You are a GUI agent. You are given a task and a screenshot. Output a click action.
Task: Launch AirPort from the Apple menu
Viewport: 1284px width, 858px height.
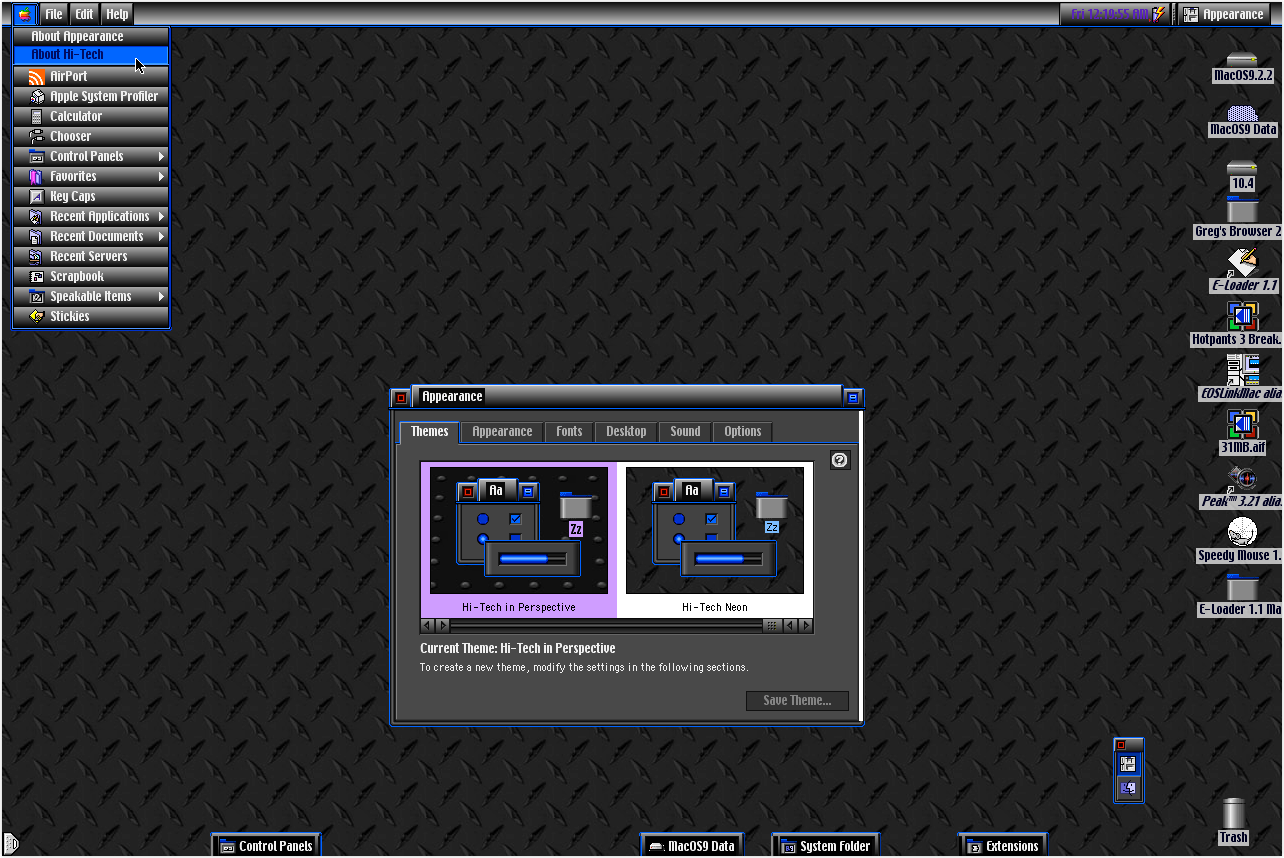point(91,76)
